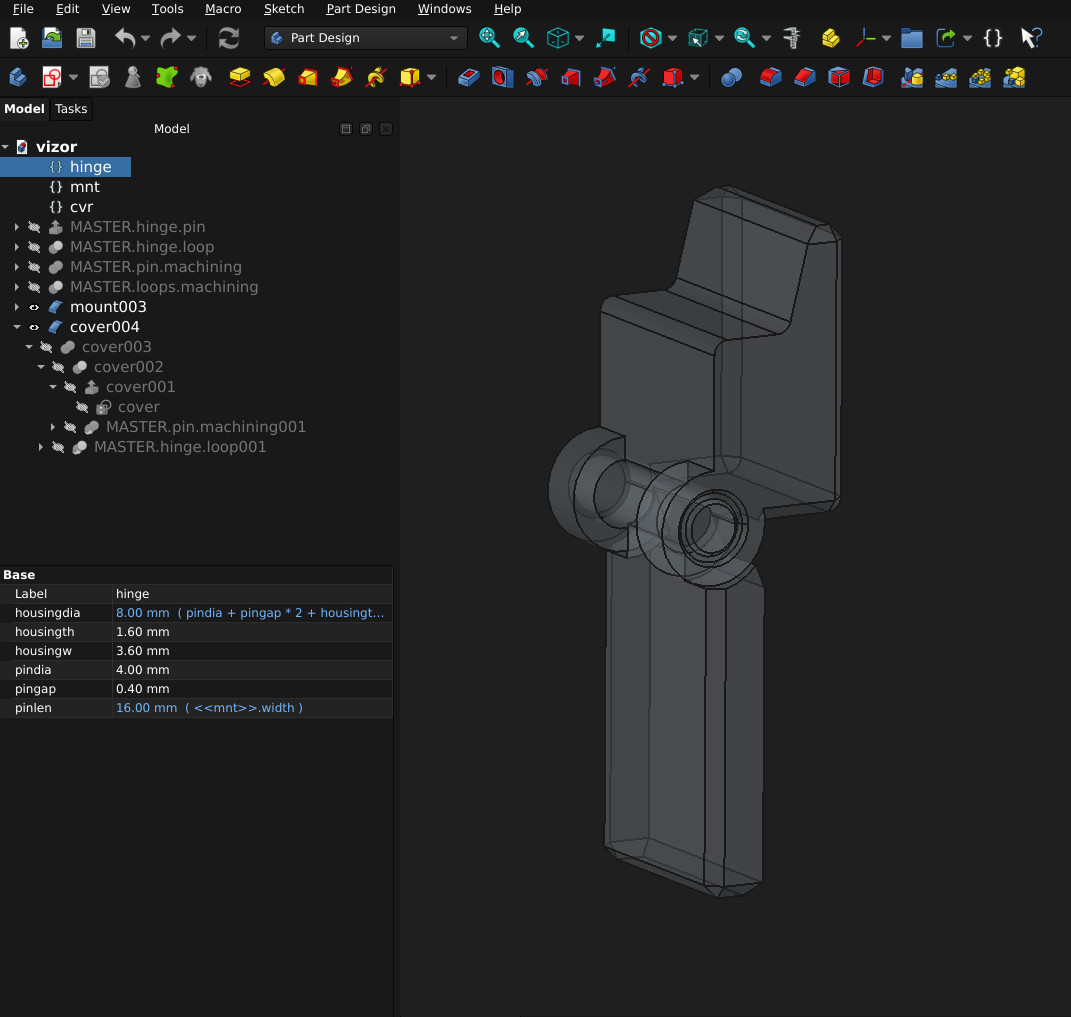Open the Part Design menu
The image size is (1071, 1017).
(361, 9)
